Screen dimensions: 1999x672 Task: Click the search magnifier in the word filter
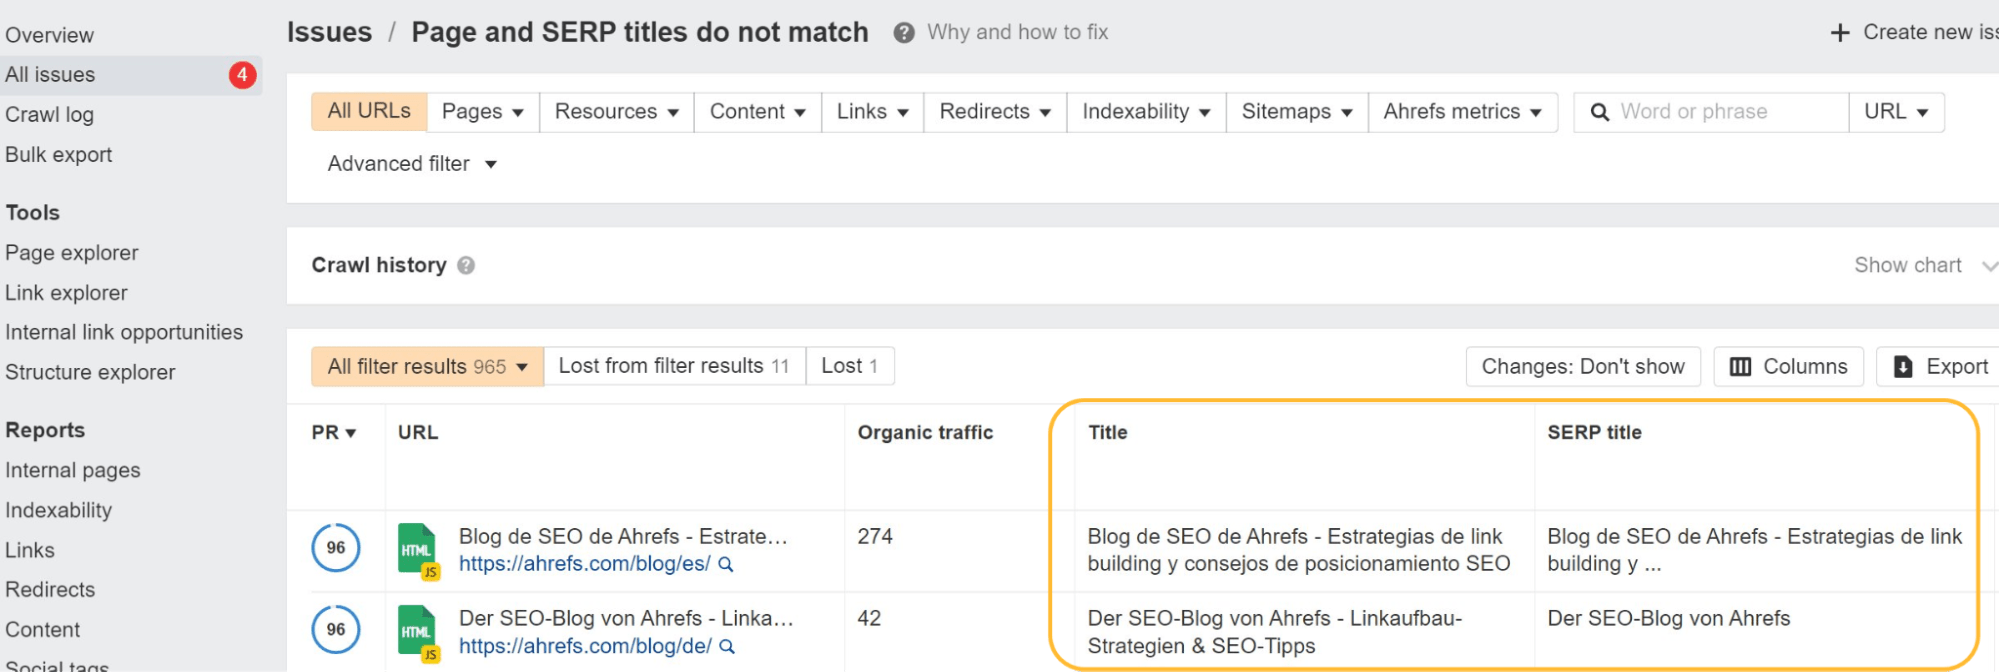coord(1599,111)
